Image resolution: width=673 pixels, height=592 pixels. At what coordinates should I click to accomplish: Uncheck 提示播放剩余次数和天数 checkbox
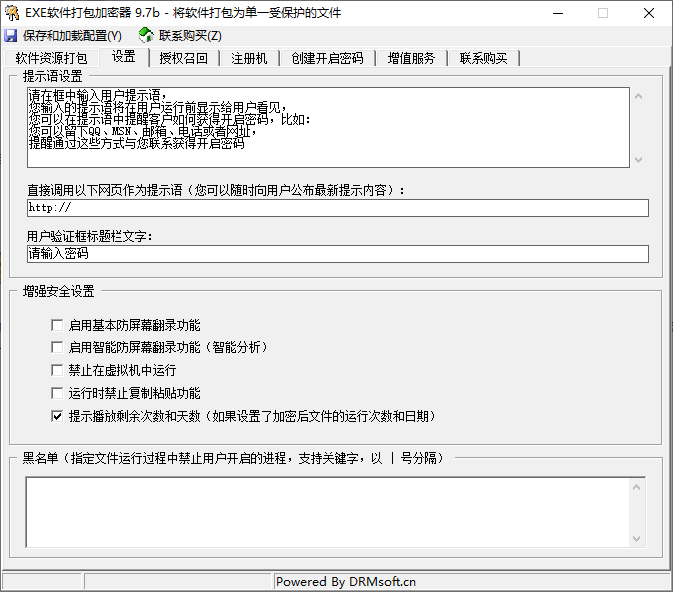(x=57, y=416)
